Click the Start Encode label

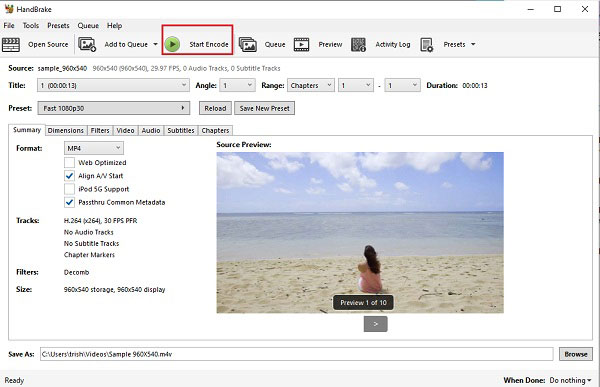click(209, 44)
